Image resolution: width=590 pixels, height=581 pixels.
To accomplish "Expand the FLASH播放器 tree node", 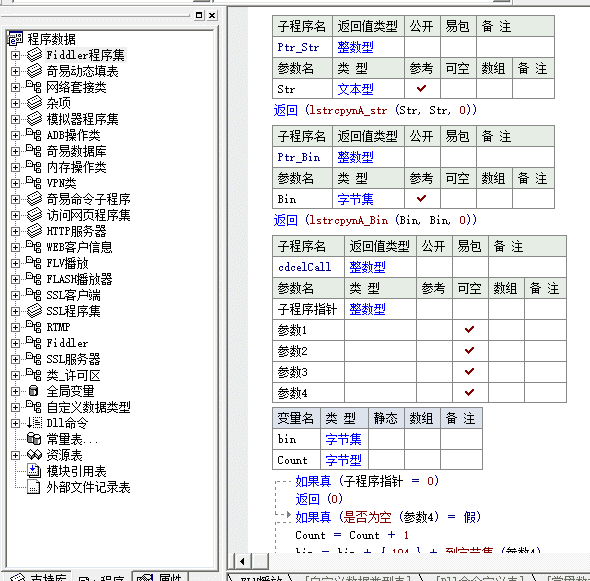I will pos(15,279).
